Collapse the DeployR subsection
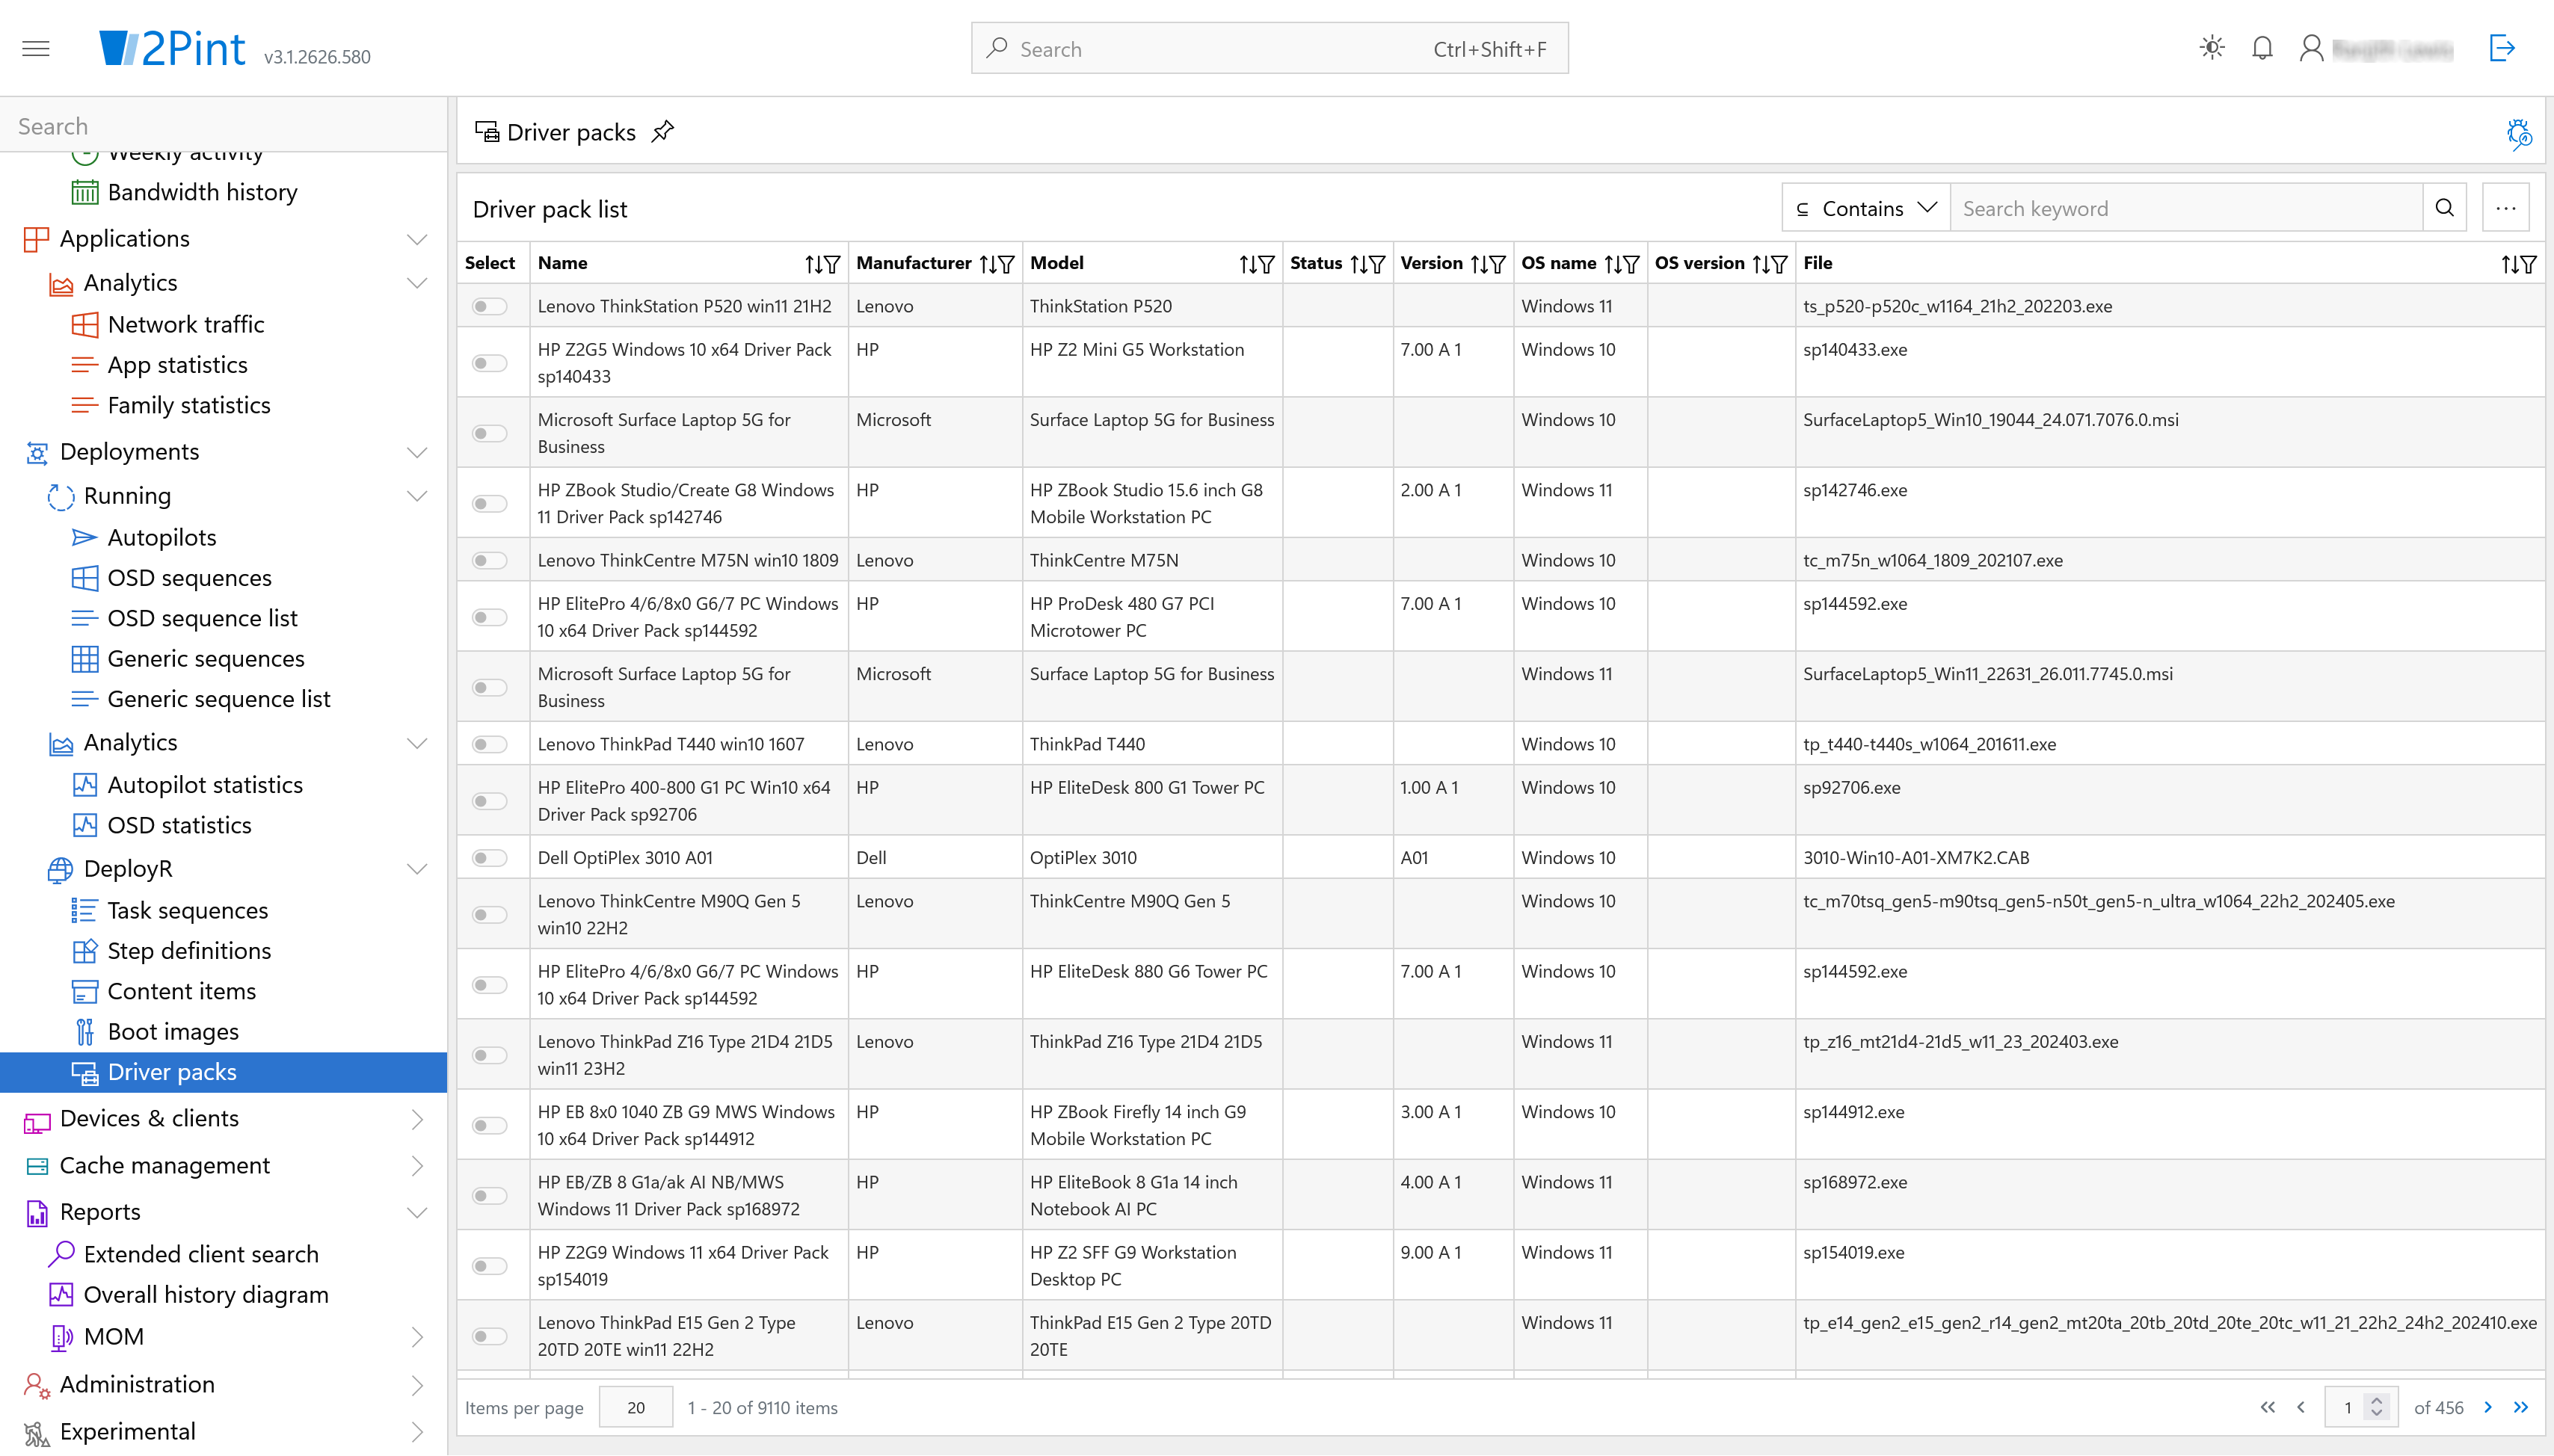The image size is (2554, 1456). (417, 869)
